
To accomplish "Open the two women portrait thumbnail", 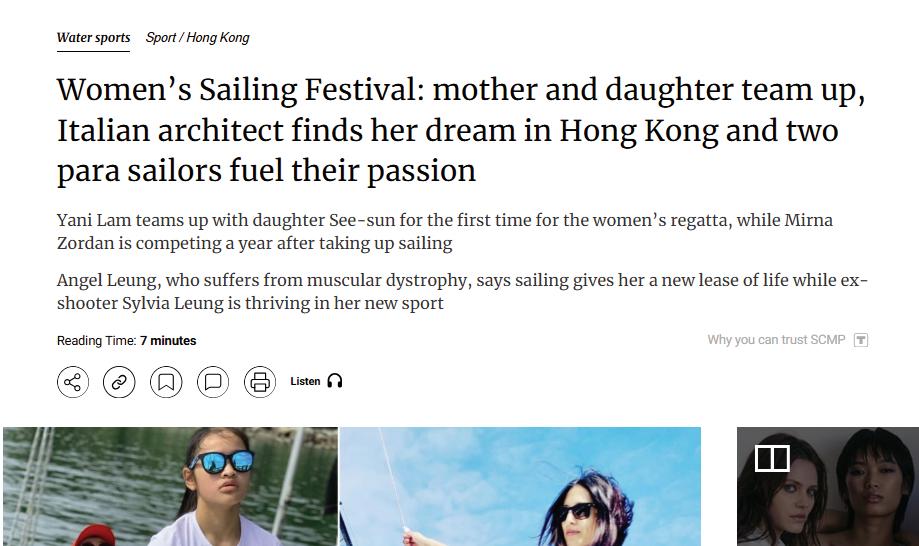I will click(x=828, y=486).
